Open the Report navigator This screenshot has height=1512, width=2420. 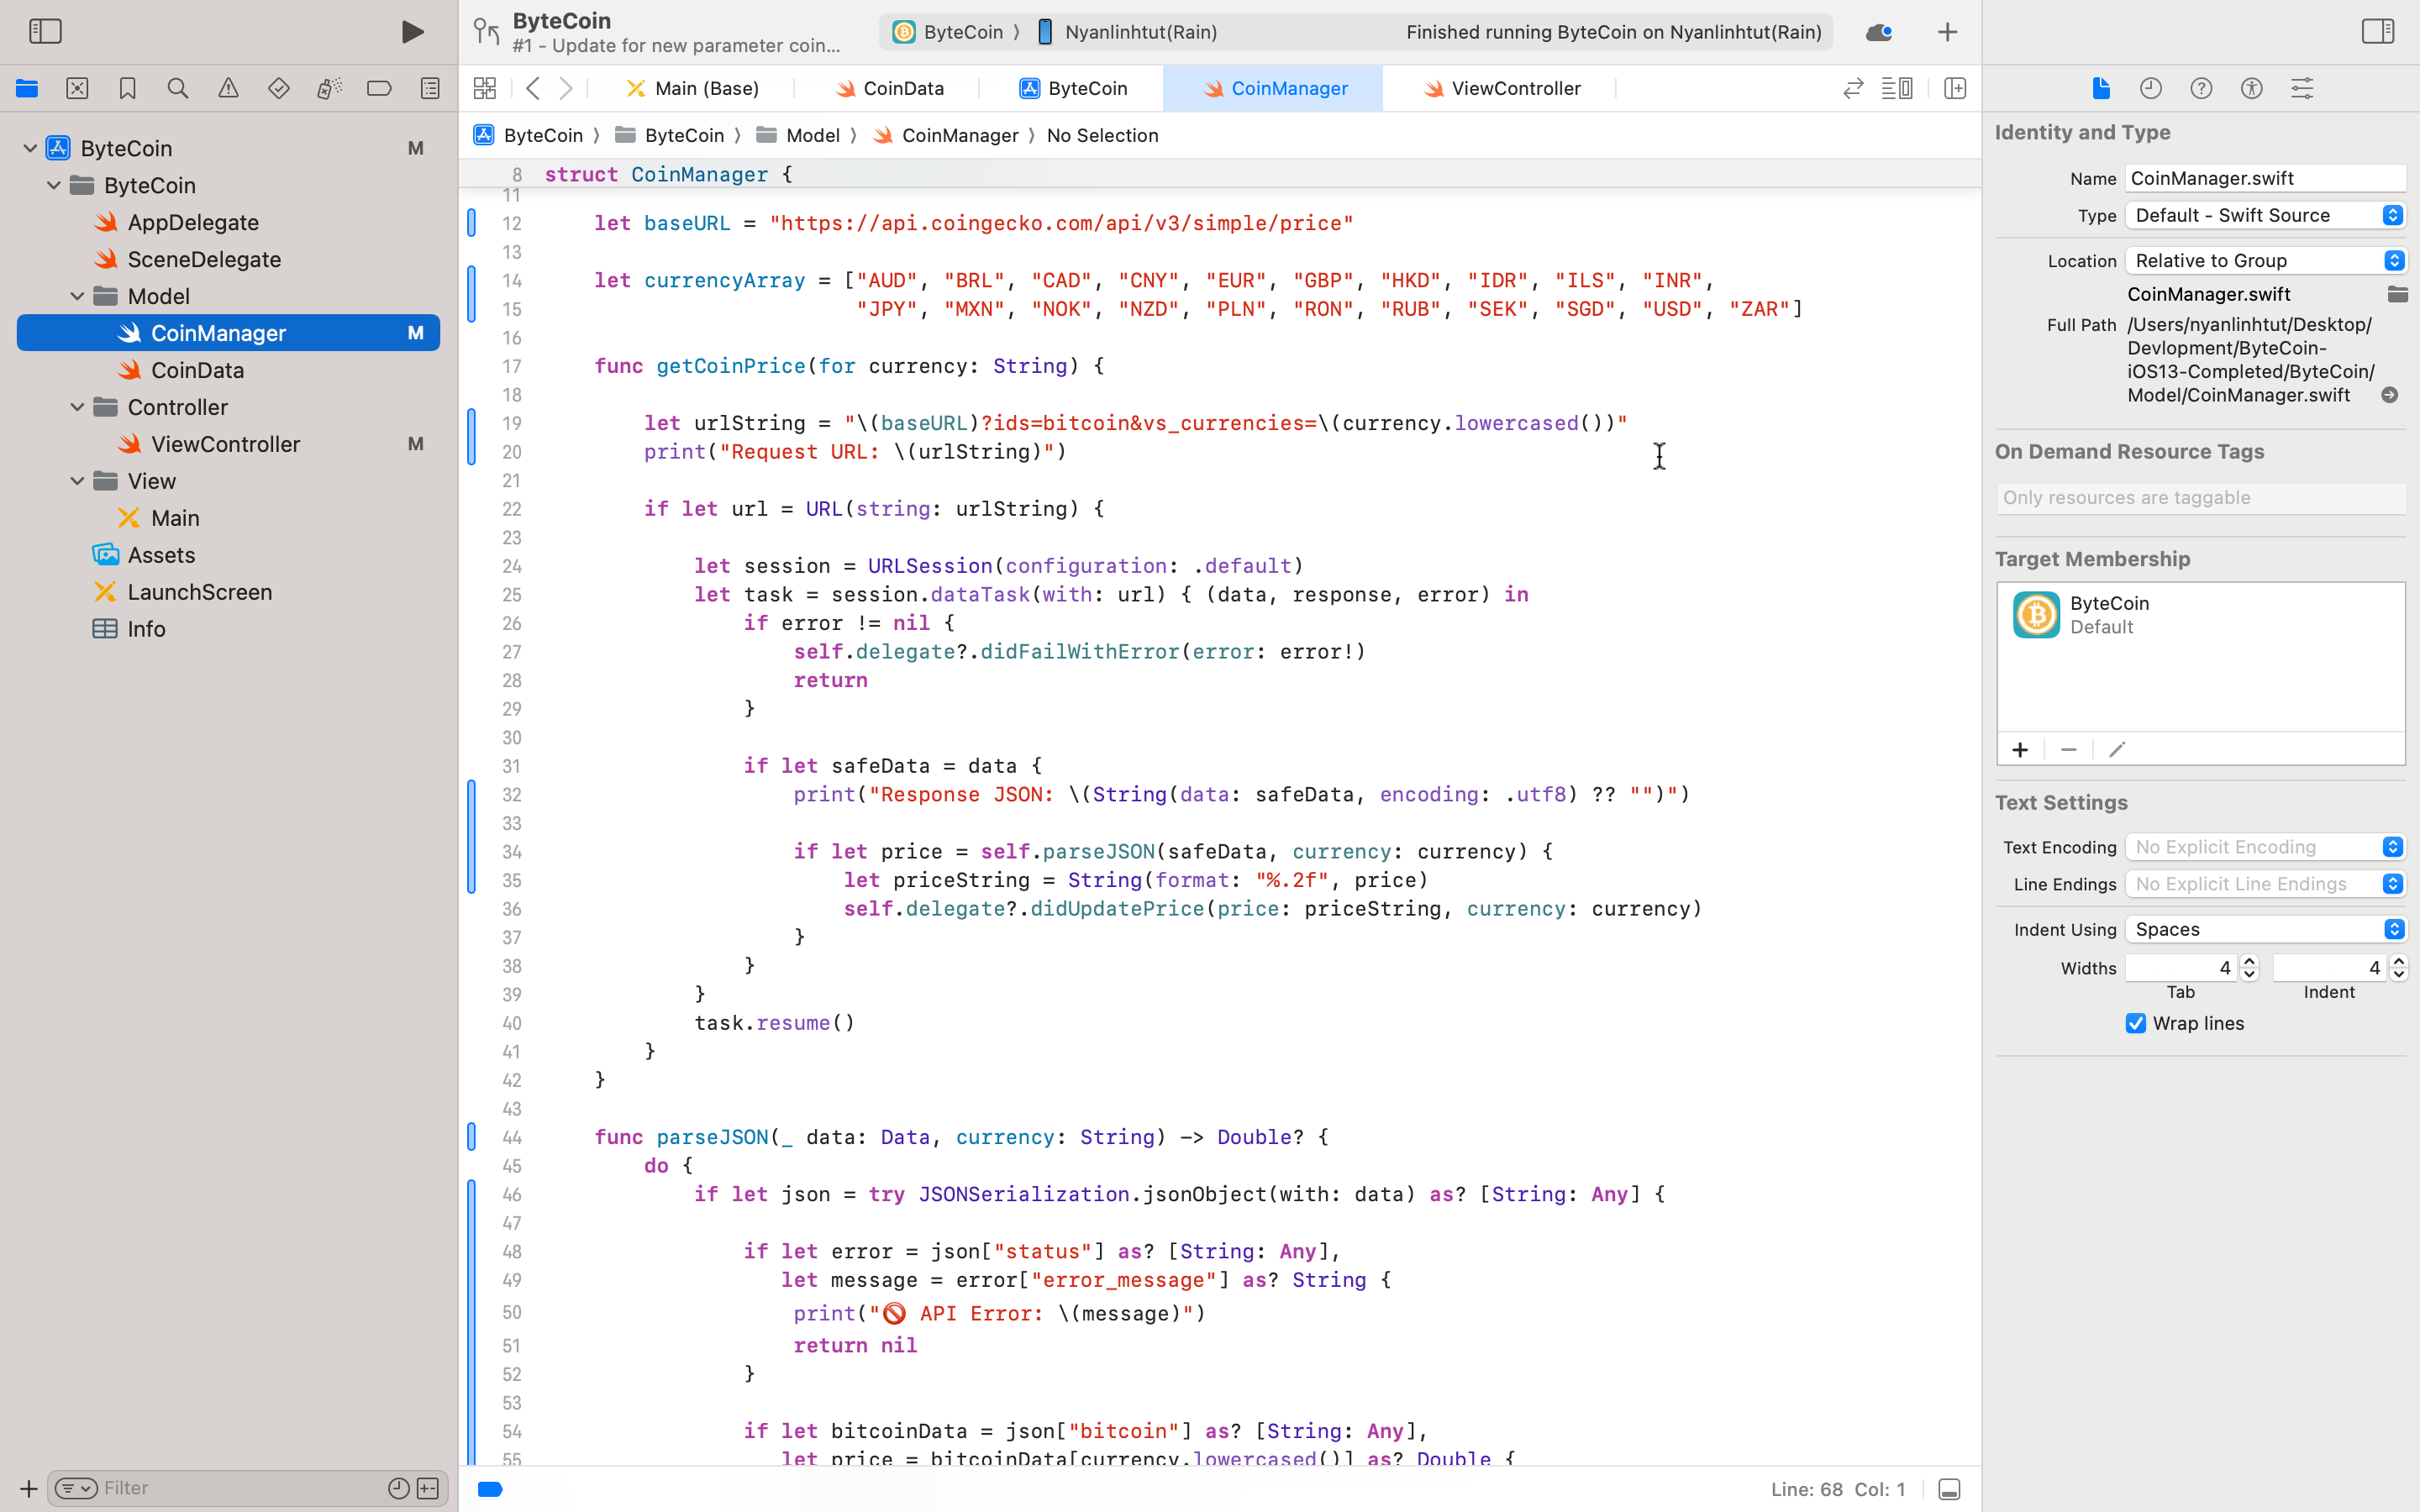[x=430, y=88]
